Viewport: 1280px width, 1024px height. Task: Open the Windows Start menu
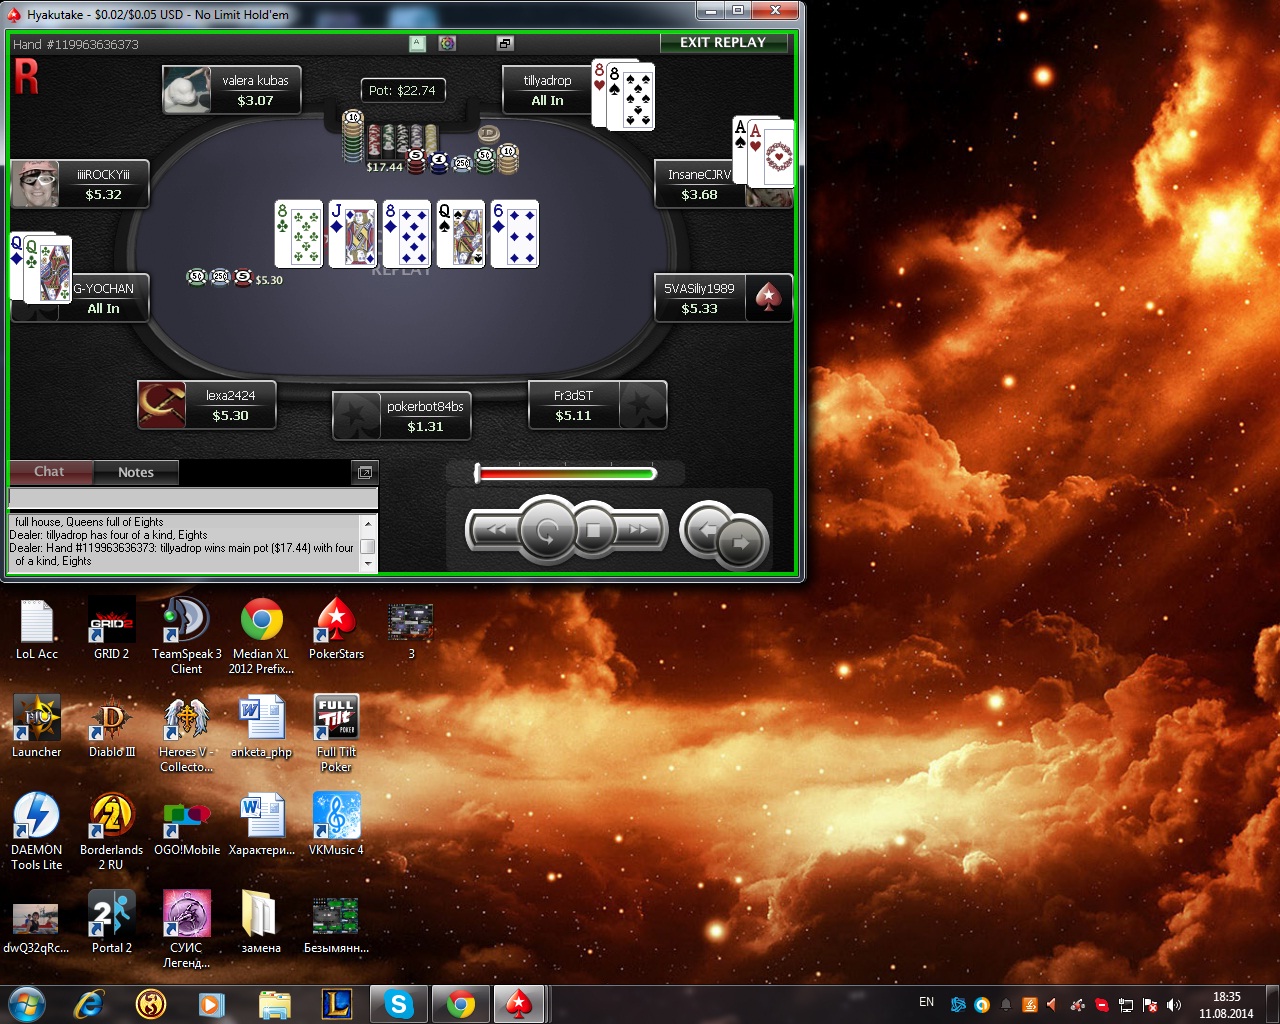[x=26, y=1004]
